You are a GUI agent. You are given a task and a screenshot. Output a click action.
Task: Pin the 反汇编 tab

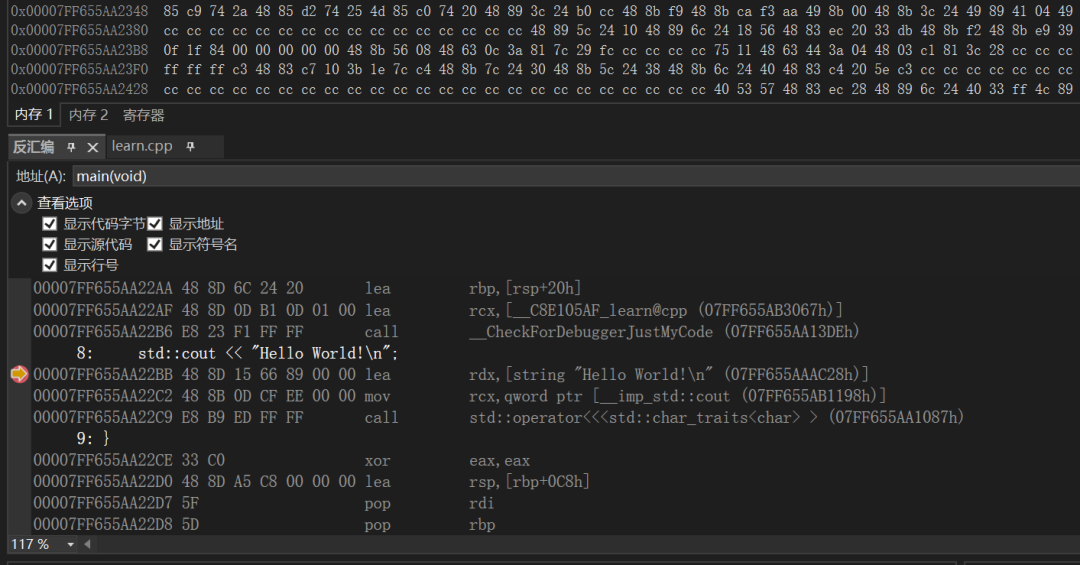coord(71,147)
